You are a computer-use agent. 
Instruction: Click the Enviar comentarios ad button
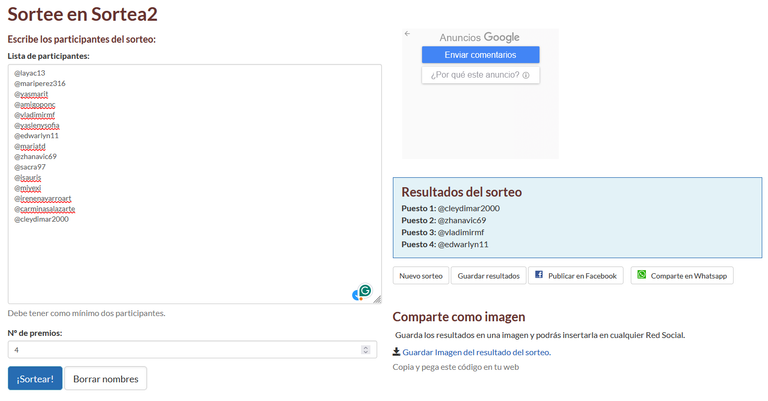[480, 55]
